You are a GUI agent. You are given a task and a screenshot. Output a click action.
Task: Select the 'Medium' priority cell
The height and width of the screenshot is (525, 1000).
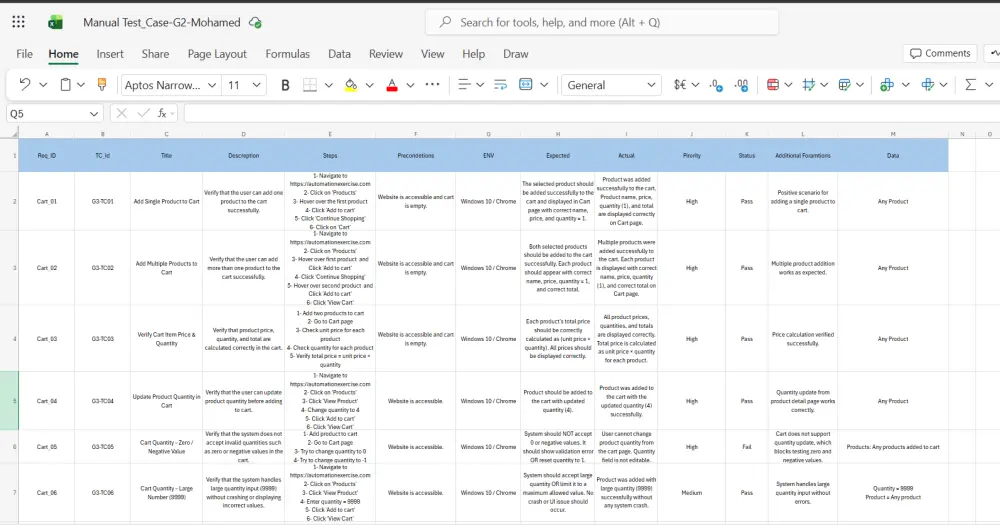[692, 493]
